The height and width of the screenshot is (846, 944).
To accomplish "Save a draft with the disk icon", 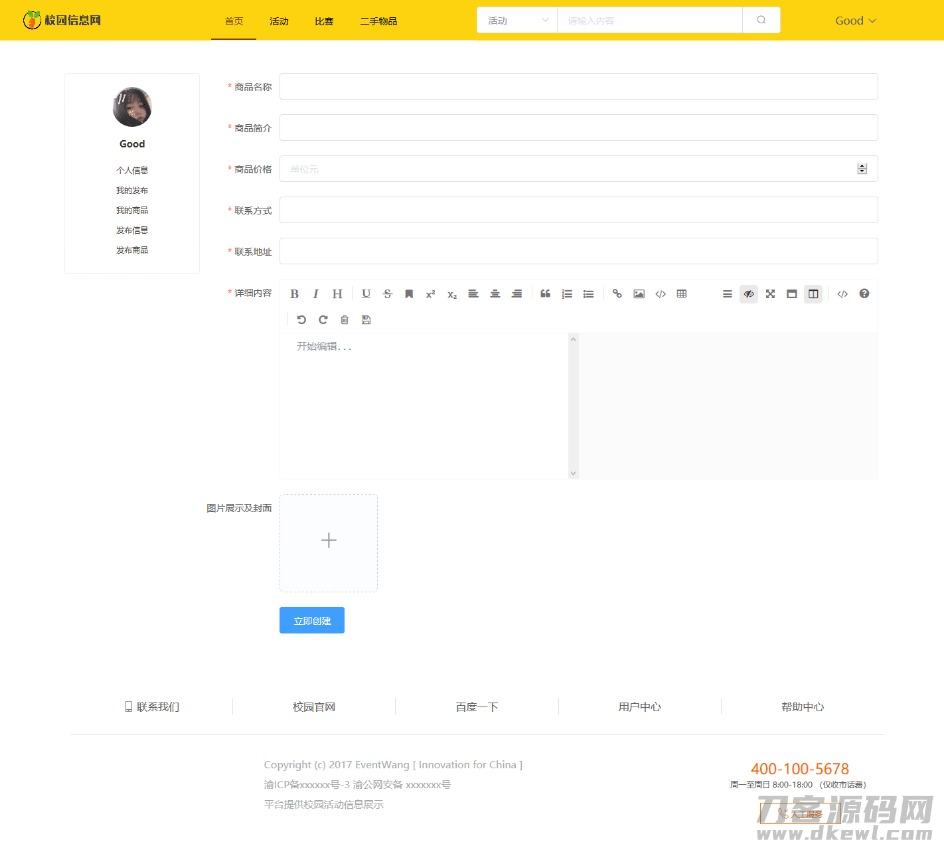I will point(366,319).
